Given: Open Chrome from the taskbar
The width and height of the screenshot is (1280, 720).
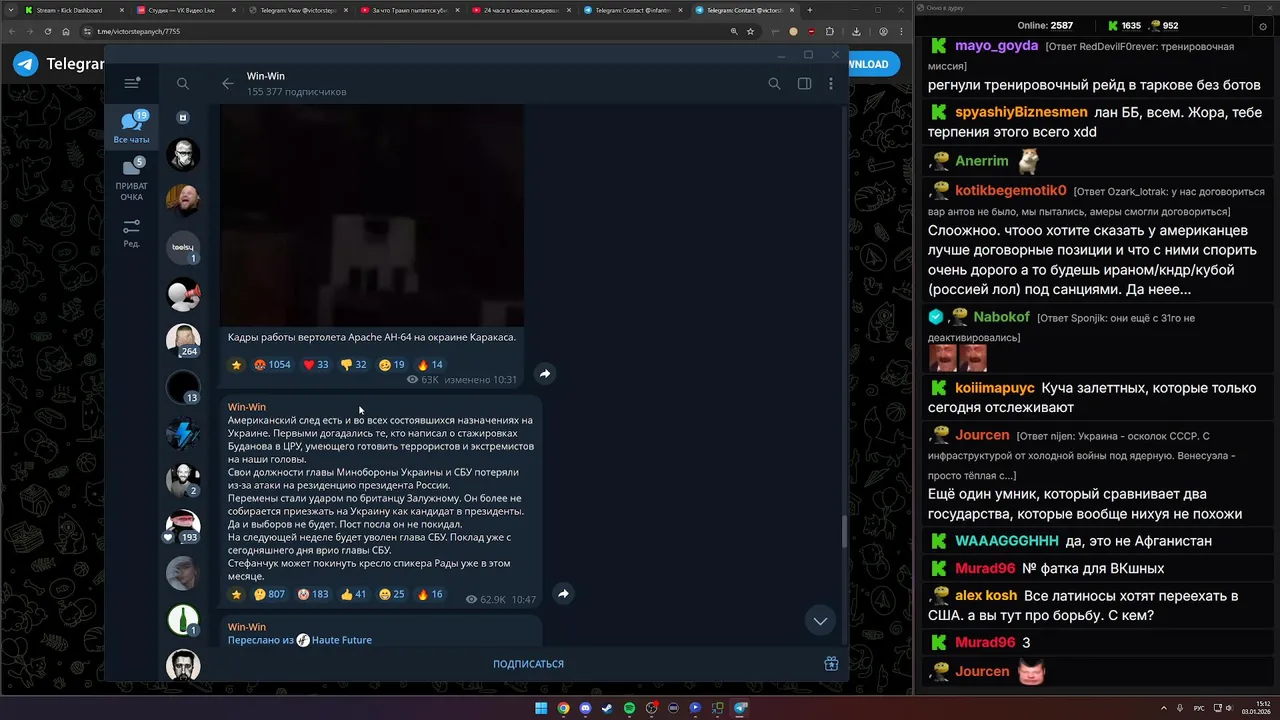Looking at the screenshot, I should [563, 708].
